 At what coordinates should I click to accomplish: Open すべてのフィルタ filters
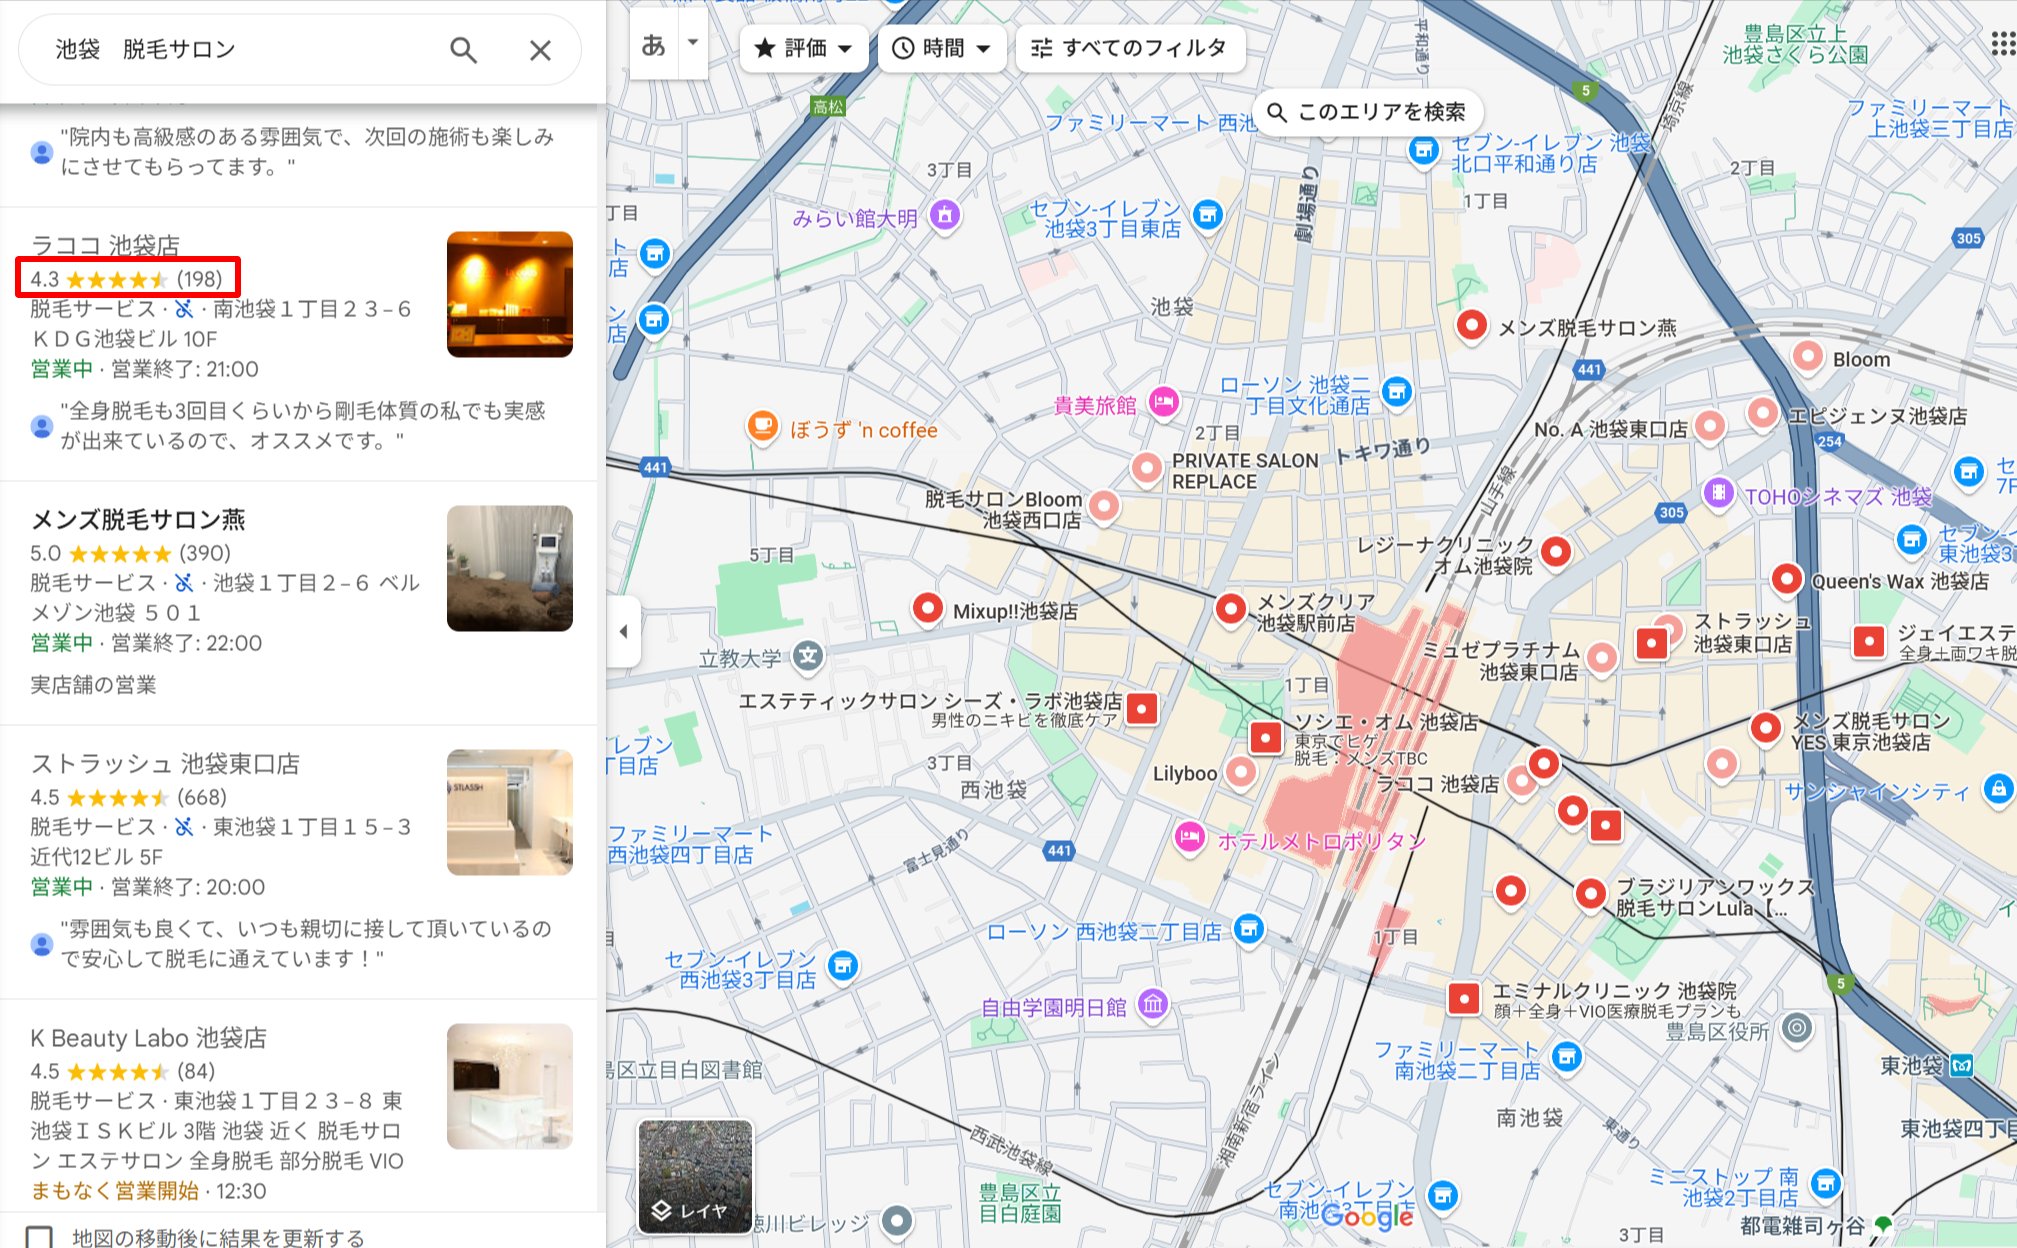[x=1130, y=48]
